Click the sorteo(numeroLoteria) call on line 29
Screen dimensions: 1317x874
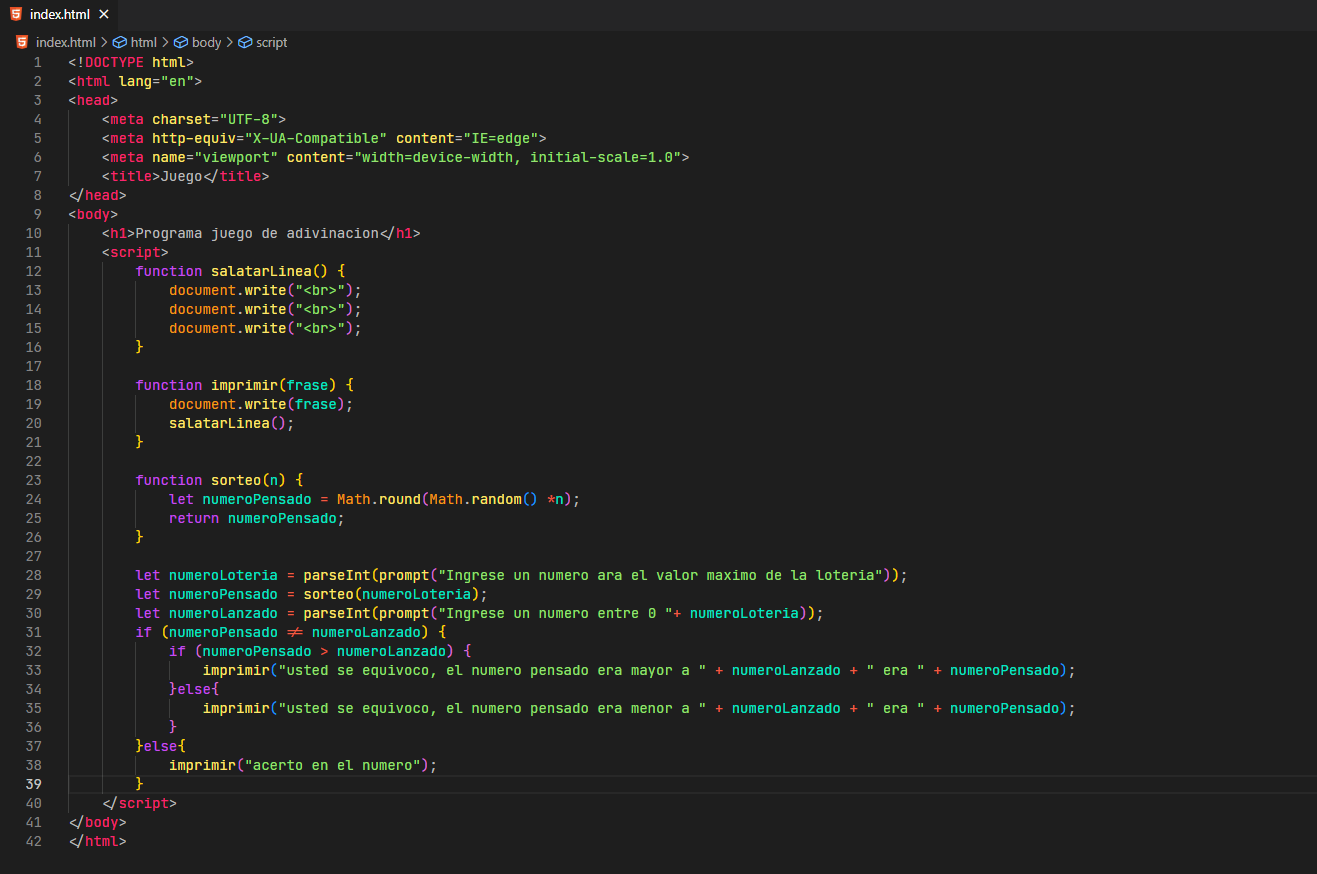[x=391, y=594]
